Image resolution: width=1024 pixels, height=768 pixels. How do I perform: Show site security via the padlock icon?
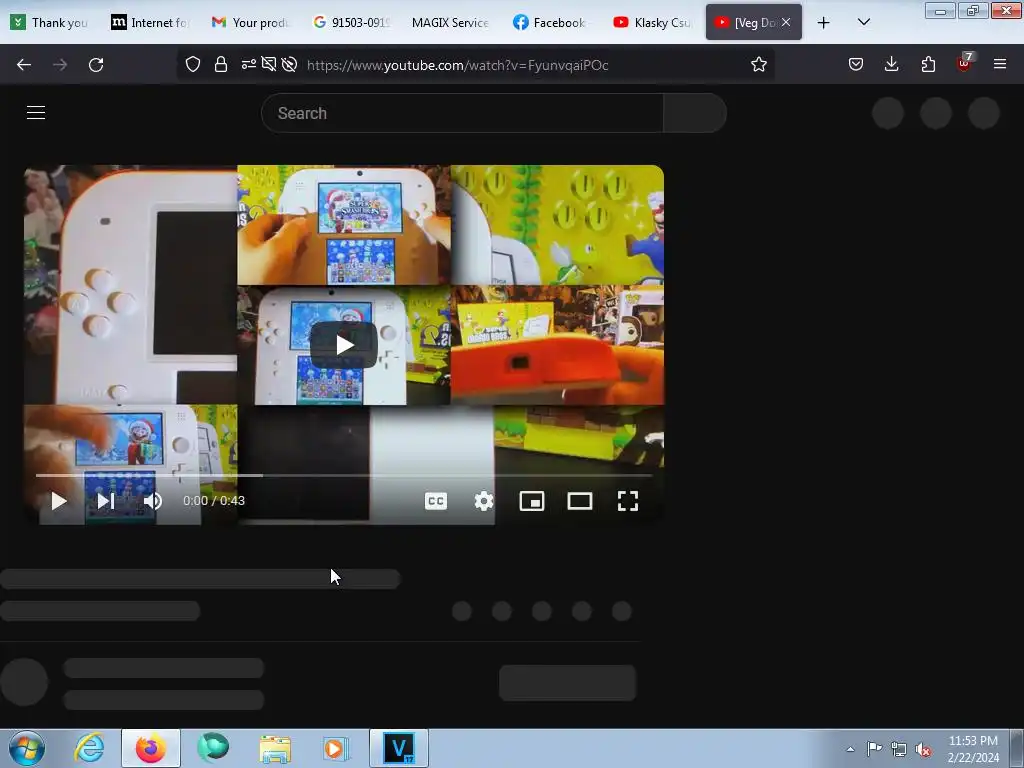221,64
